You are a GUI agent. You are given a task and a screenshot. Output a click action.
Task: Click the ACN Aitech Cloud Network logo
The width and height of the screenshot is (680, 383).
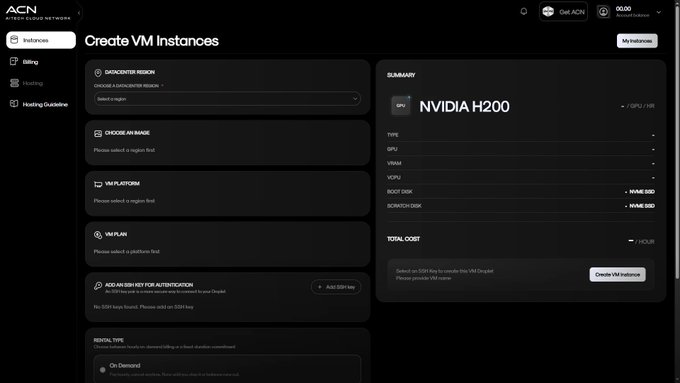(38, 13)
